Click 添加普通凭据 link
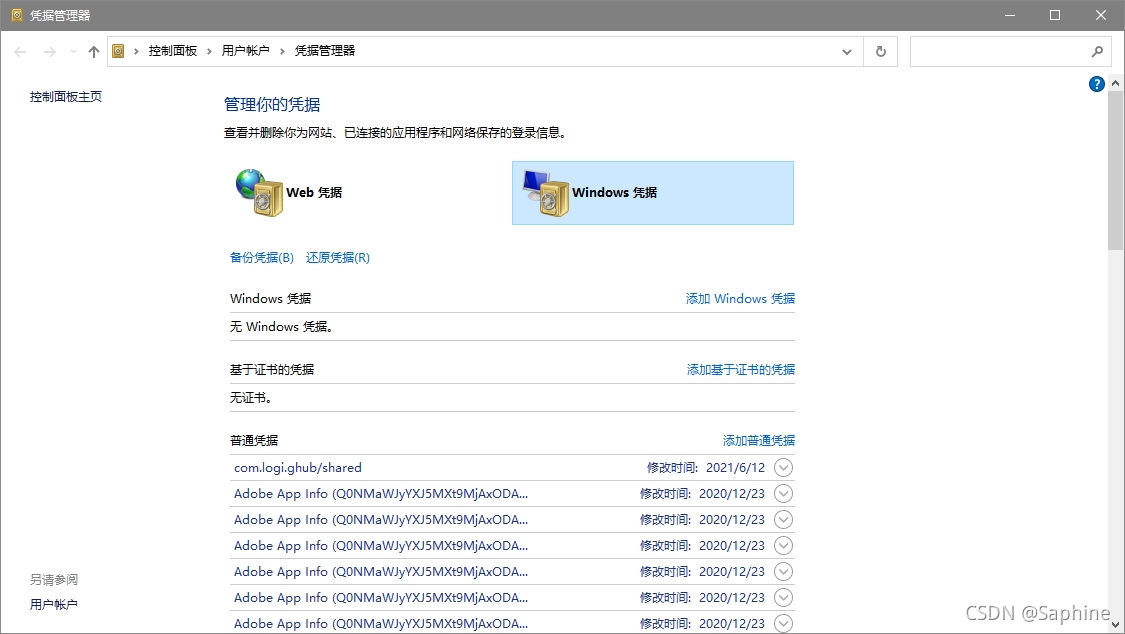 click(758, 440)
